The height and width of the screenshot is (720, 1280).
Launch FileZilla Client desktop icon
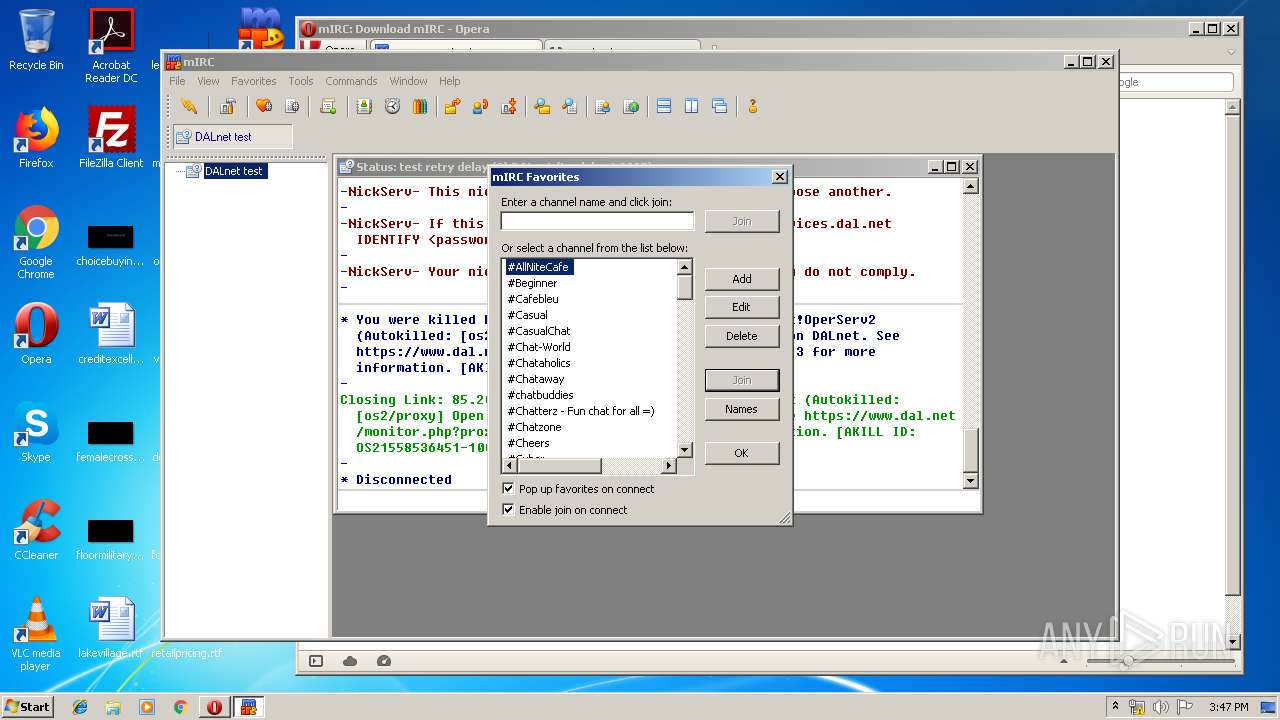(111, 137)
